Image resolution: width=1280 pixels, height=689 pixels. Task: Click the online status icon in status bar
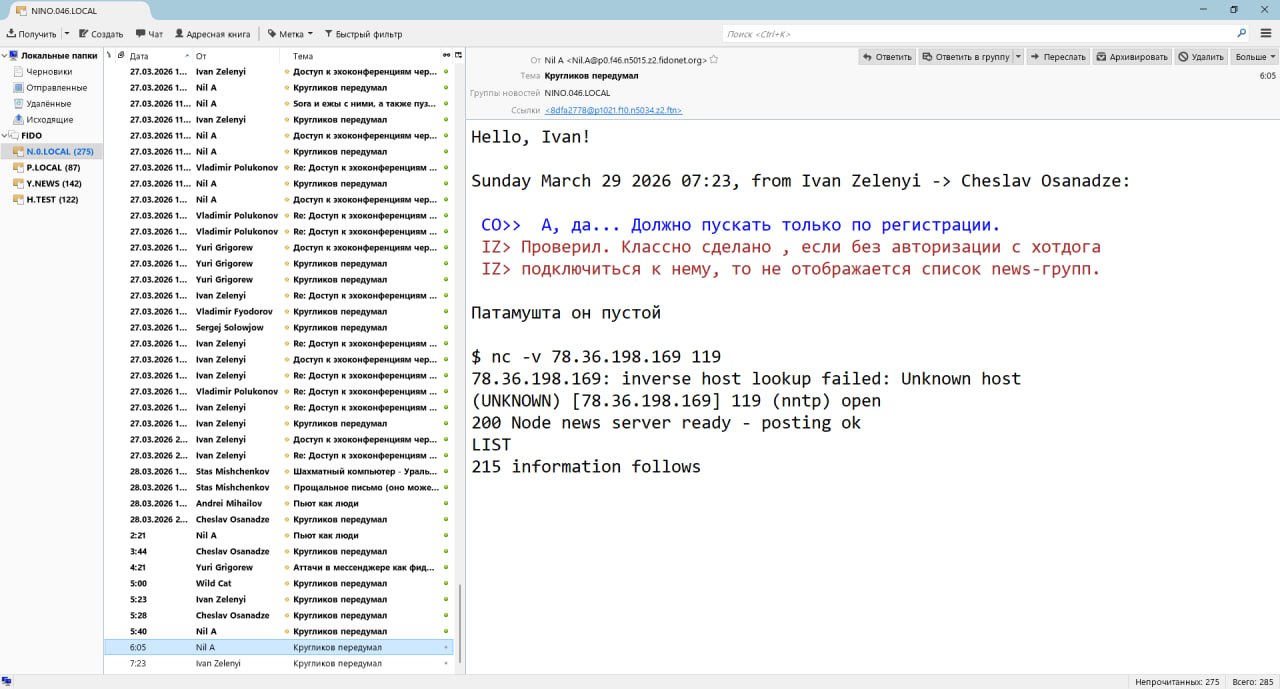[x=7, y=681]
